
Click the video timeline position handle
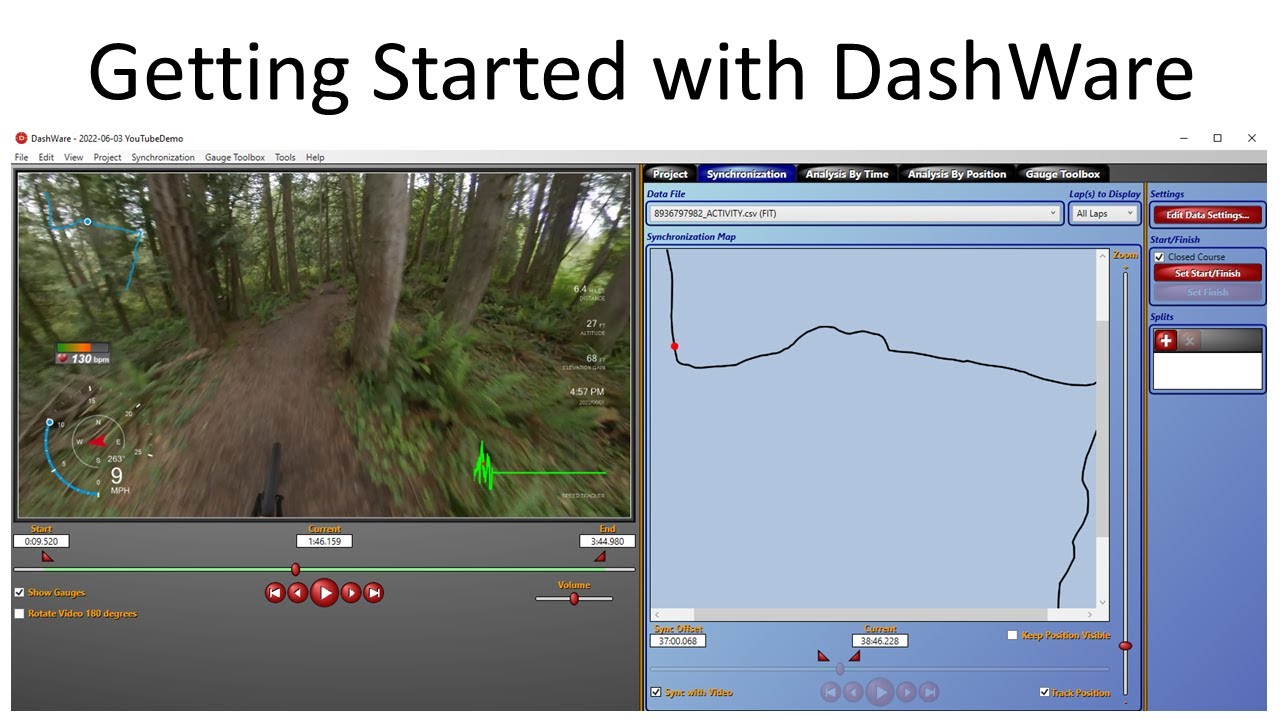295,569
